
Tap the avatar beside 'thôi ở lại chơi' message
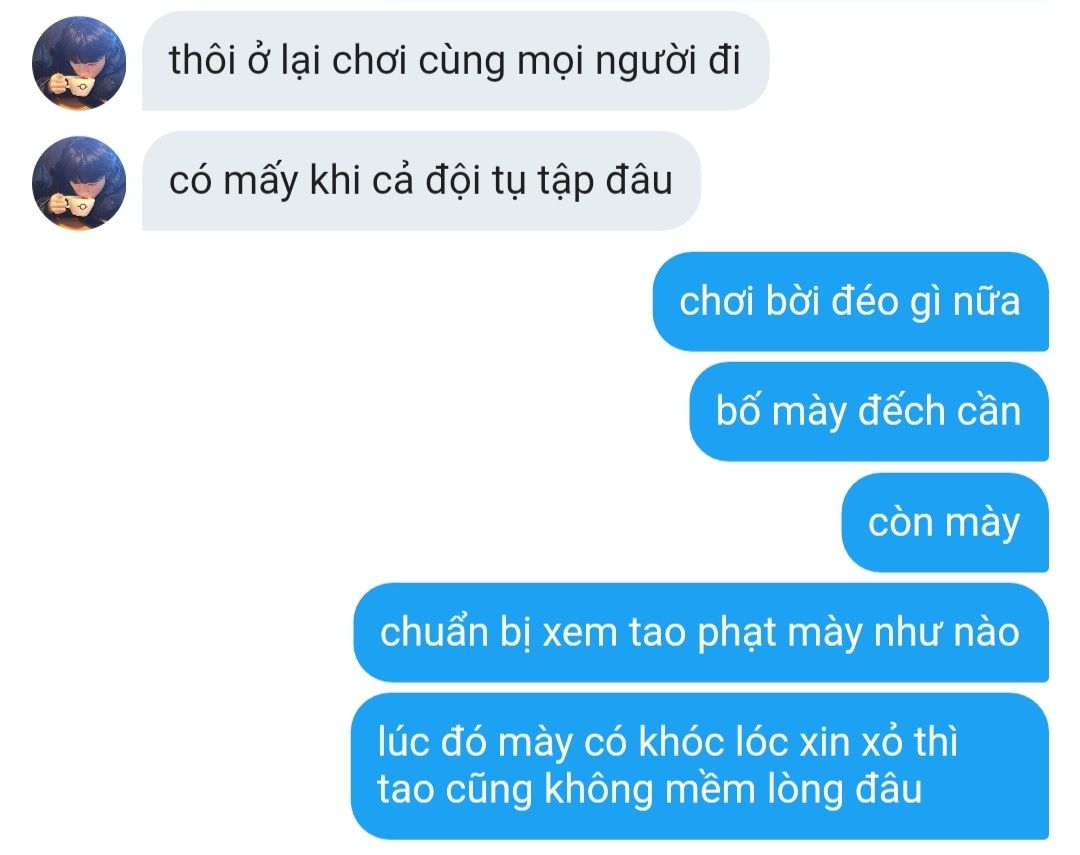coord(79,63)
